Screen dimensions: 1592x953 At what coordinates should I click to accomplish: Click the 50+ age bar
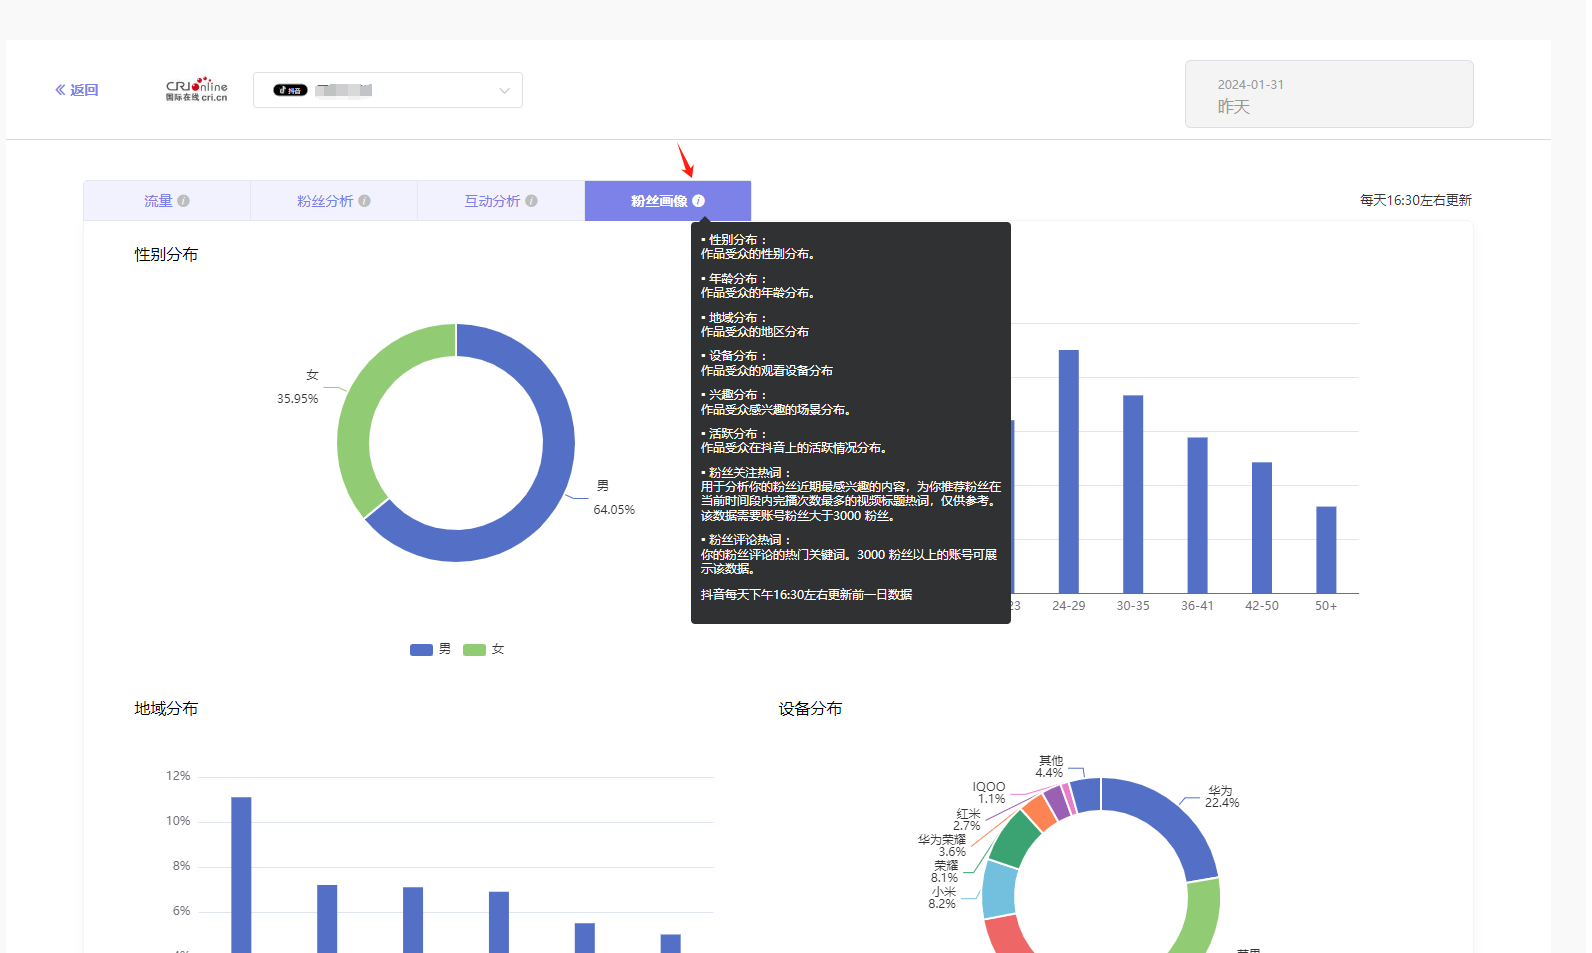pyautogui.click(x=1326, y=549)
